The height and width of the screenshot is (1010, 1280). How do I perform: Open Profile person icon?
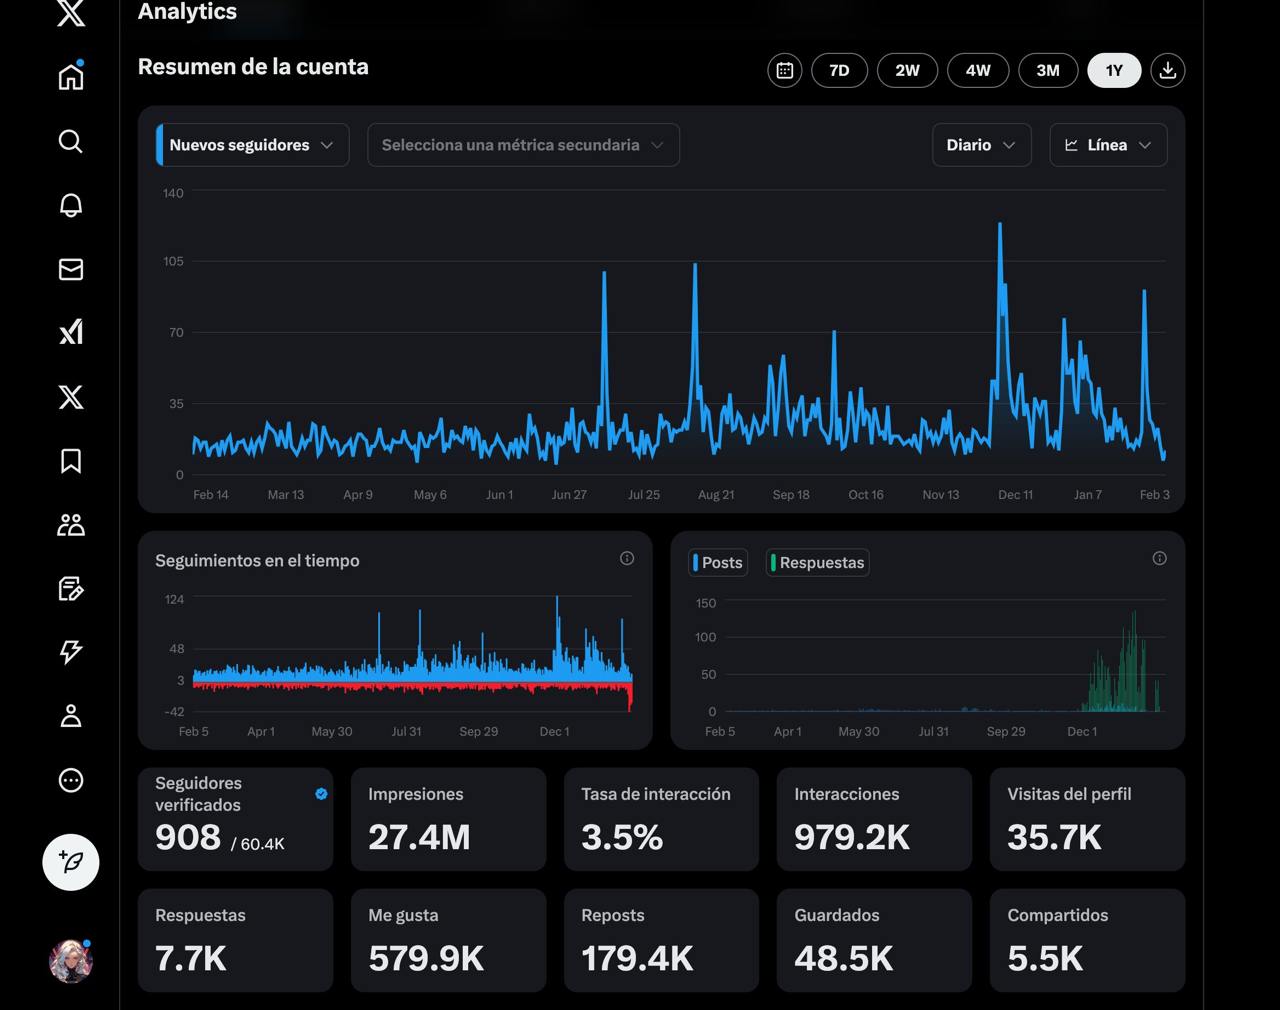click(x=71, y=716)
